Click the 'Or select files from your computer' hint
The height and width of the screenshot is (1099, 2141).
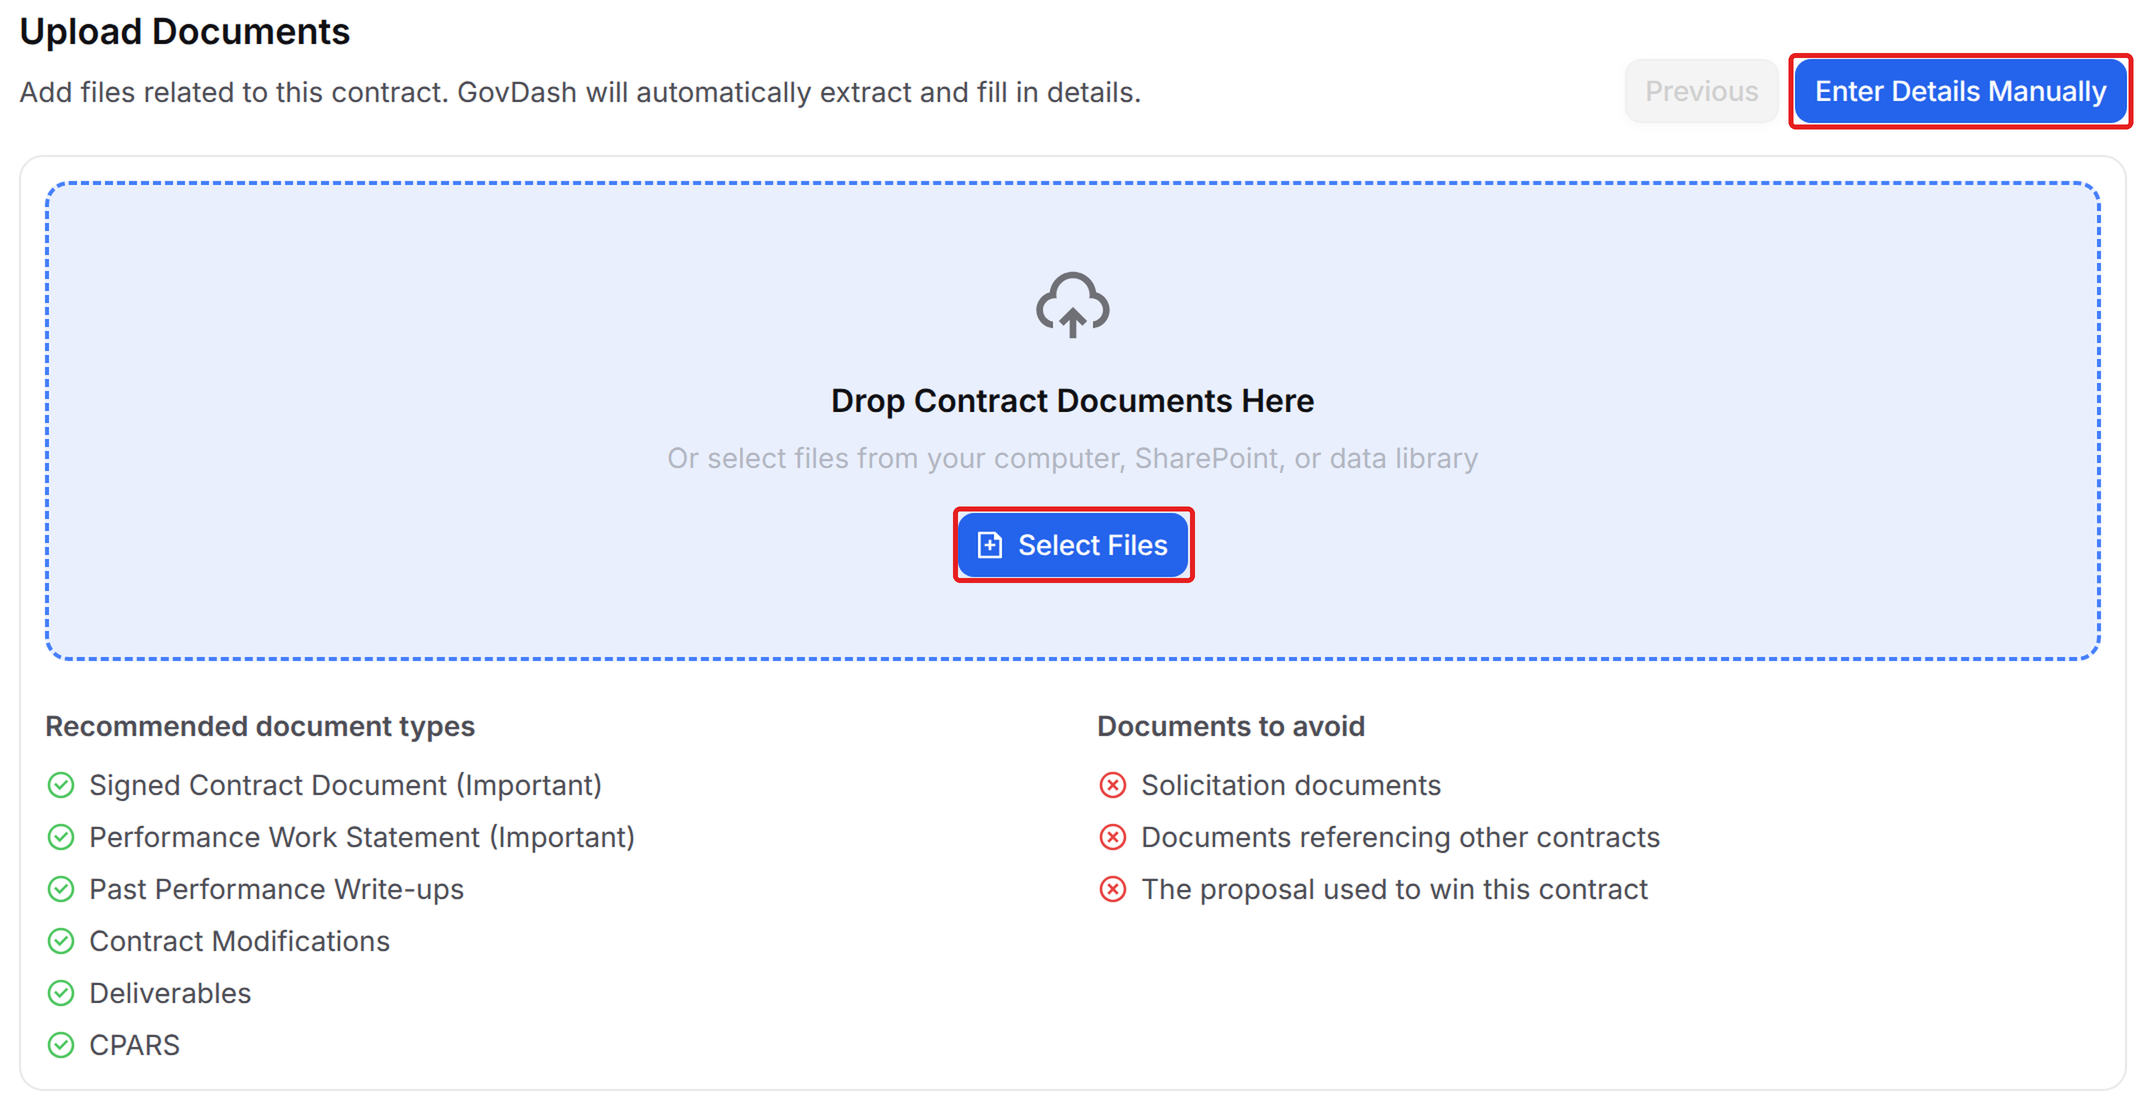pyautogui.click(x=1072, y=458)
